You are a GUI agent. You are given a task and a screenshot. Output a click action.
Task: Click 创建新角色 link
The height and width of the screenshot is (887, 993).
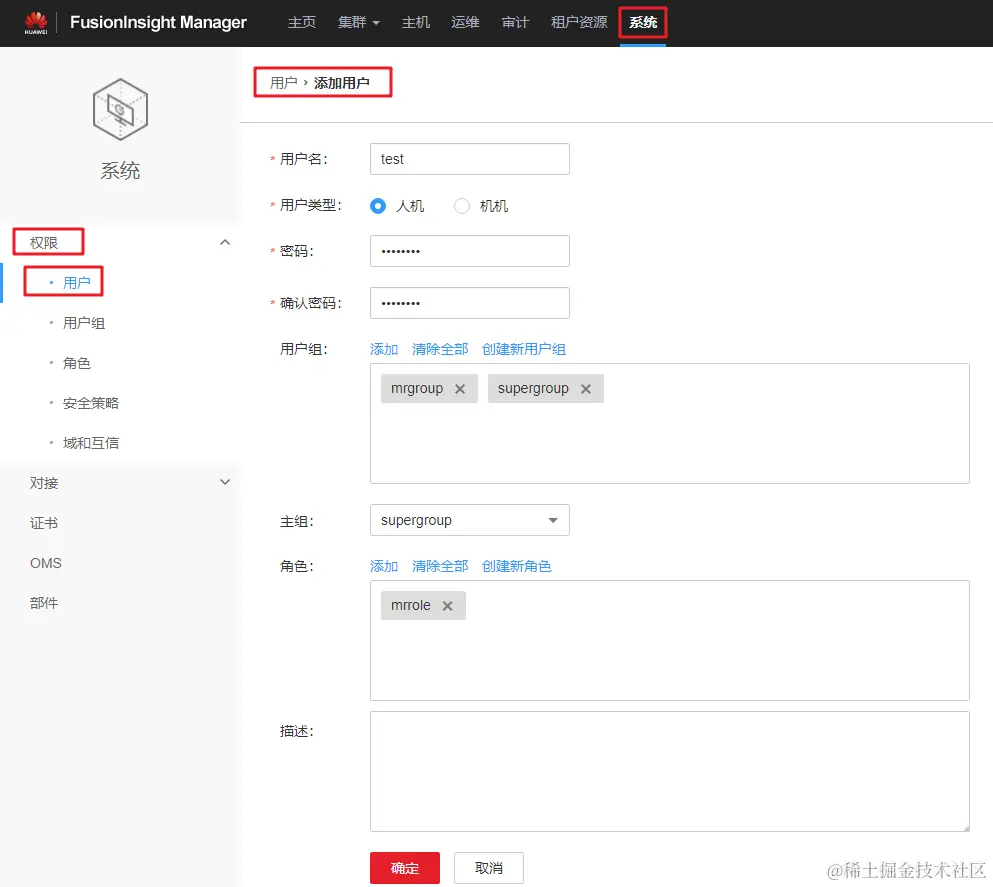click(516, 566)
